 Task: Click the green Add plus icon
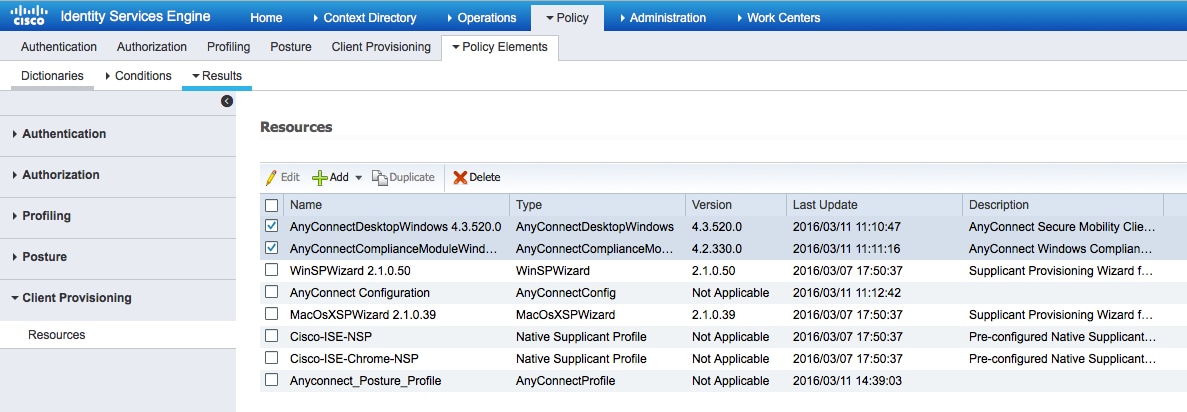point(319,177)
